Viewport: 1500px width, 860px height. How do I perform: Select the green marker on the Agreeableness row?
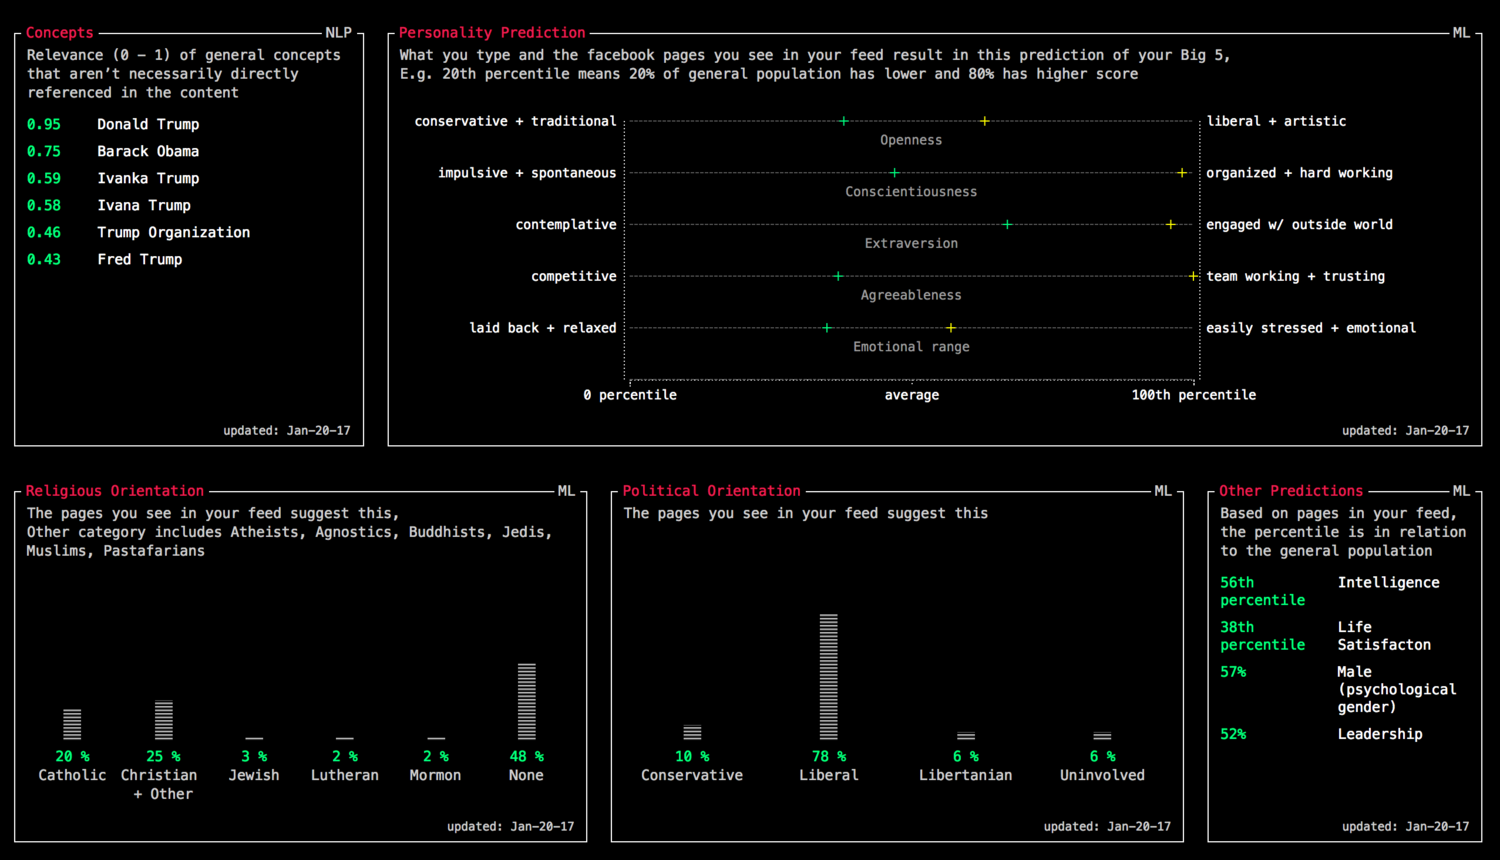[838, 276]
